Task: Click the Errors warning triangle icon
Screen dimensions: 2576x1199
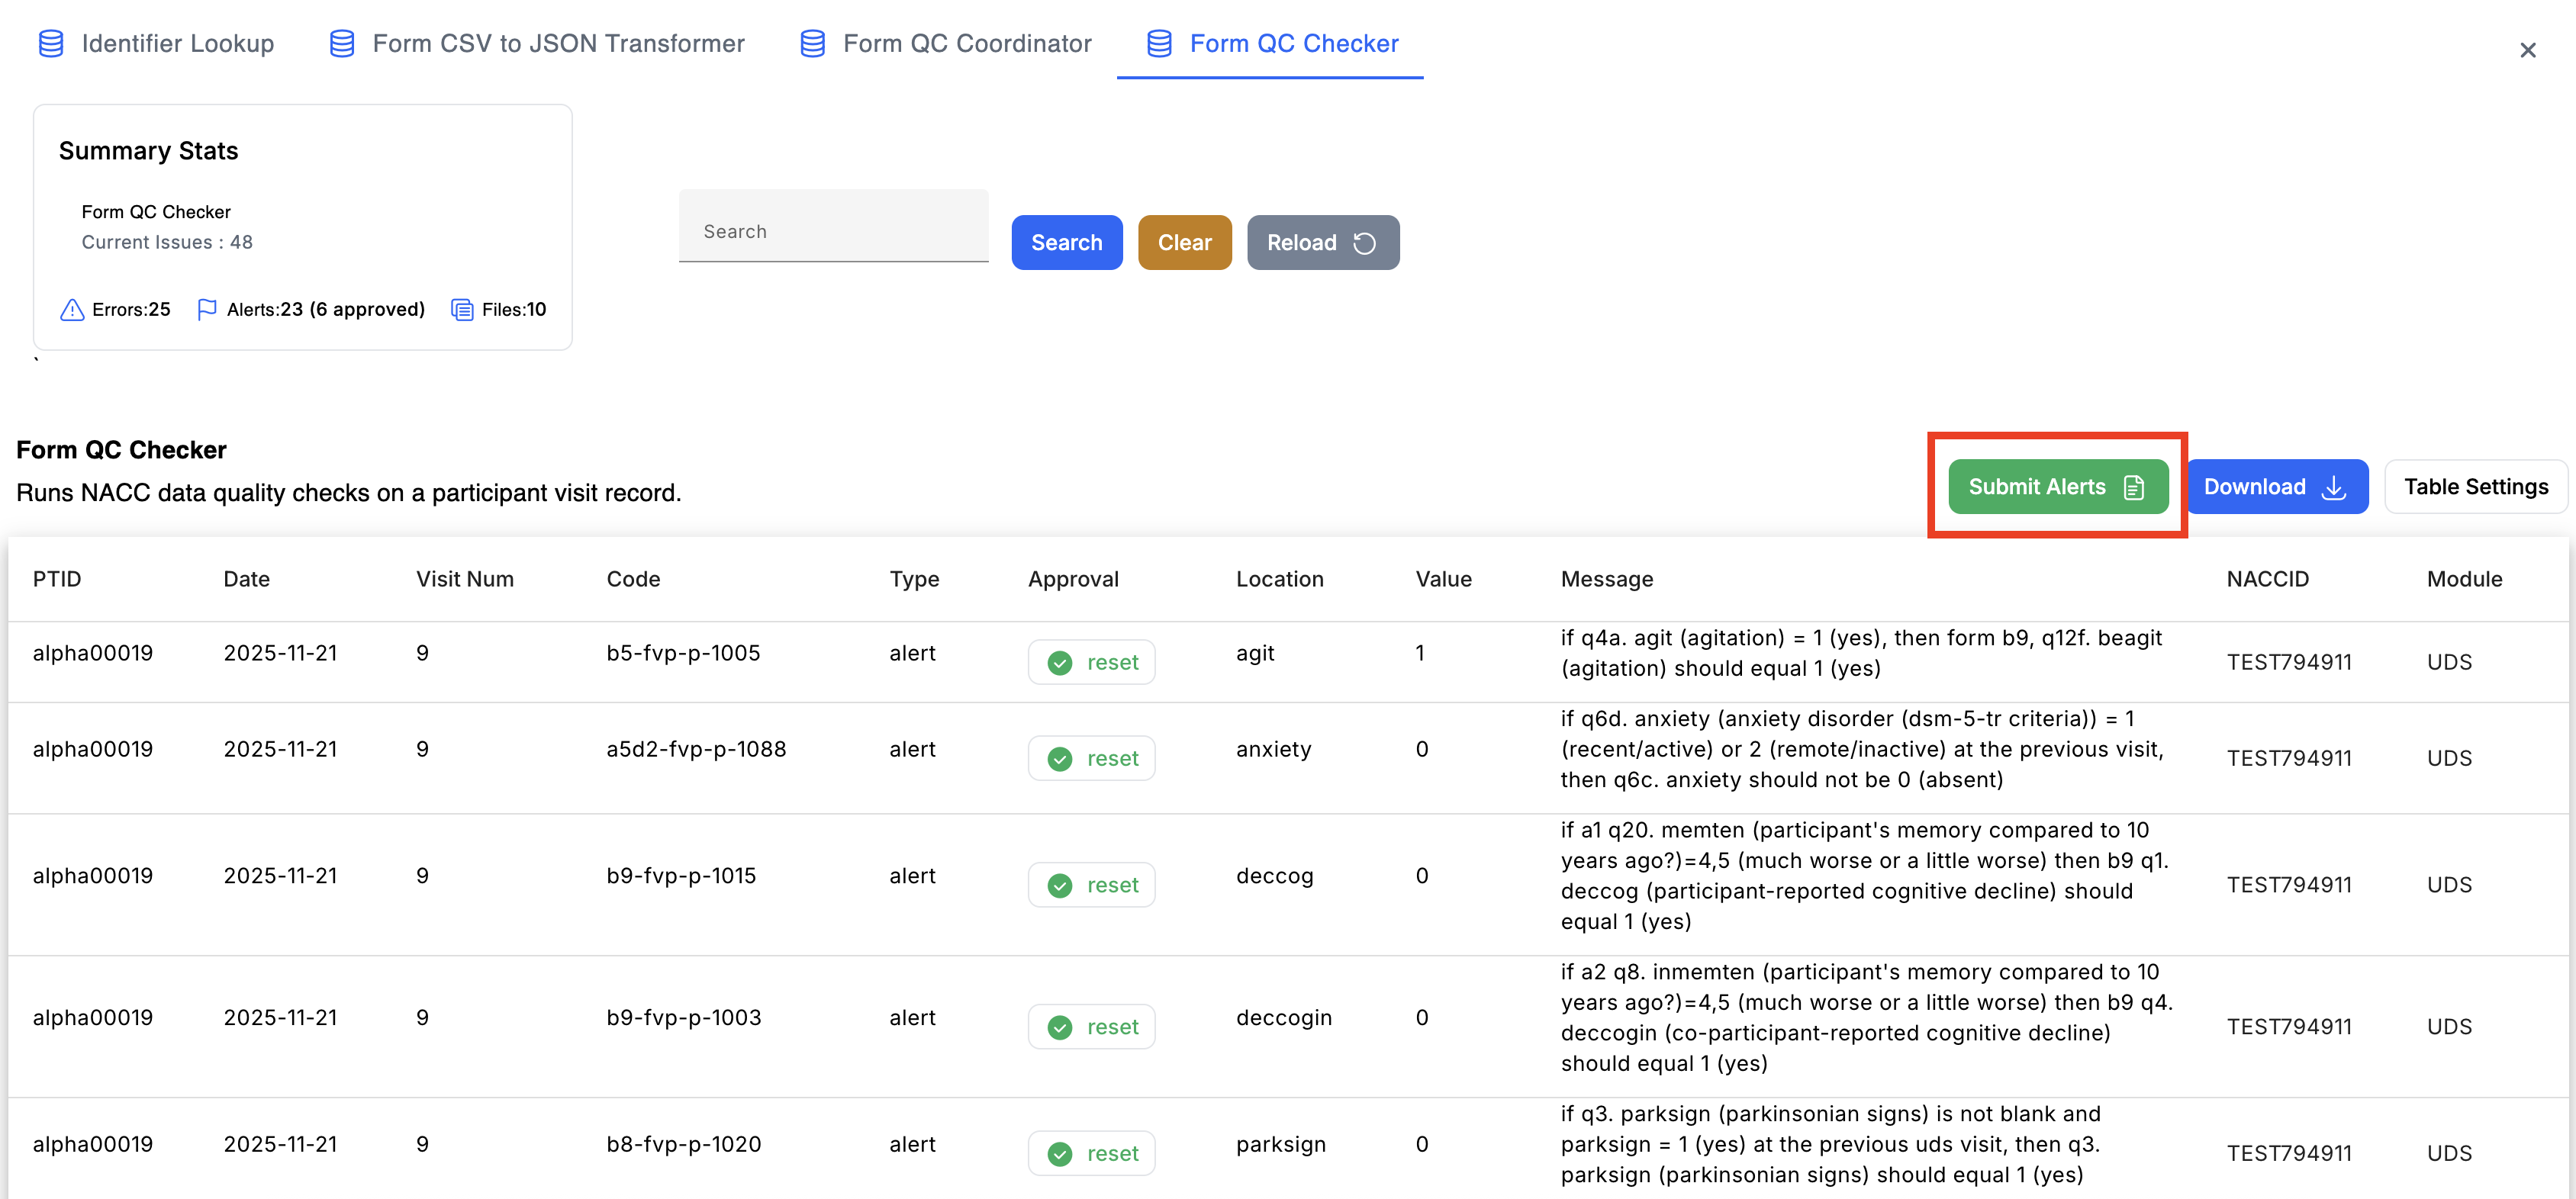Action: coord(72,310)
